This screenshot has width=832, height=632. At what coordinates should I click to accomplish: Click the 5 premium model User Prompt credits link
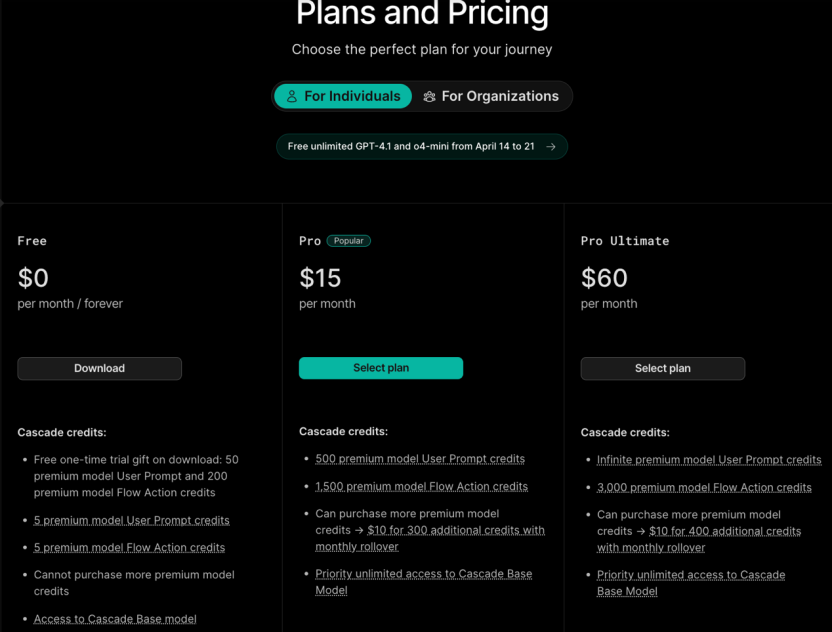[132, 520]
